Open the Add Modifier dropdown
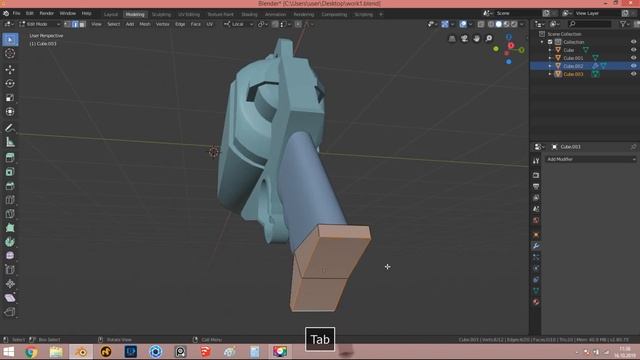 [x=591, y=159]
